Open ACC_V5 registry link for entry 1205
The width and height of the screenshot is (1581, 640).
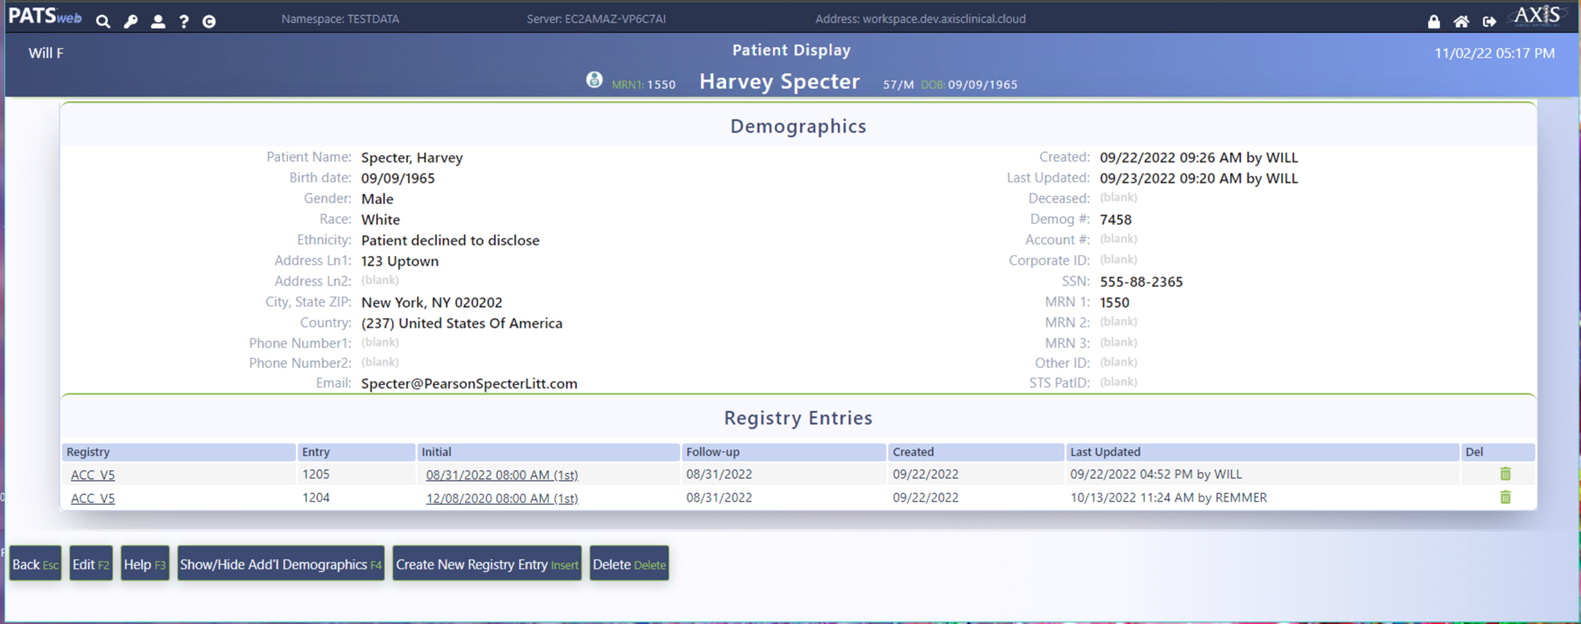93,475
